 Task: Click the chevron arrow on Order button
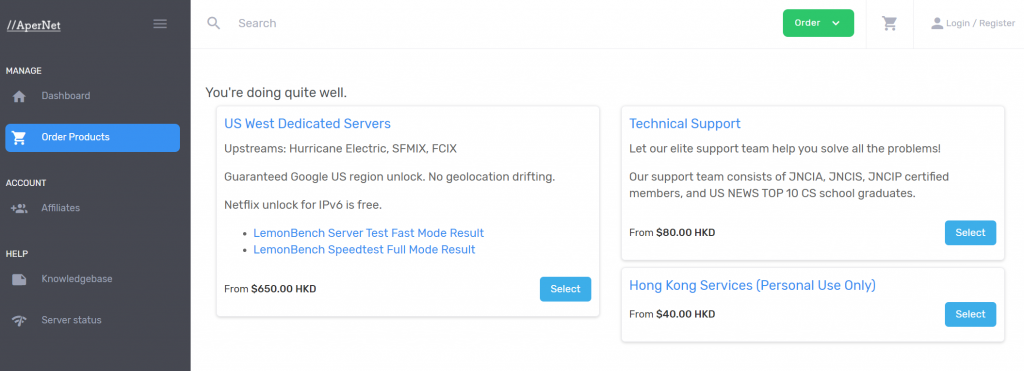836,24
